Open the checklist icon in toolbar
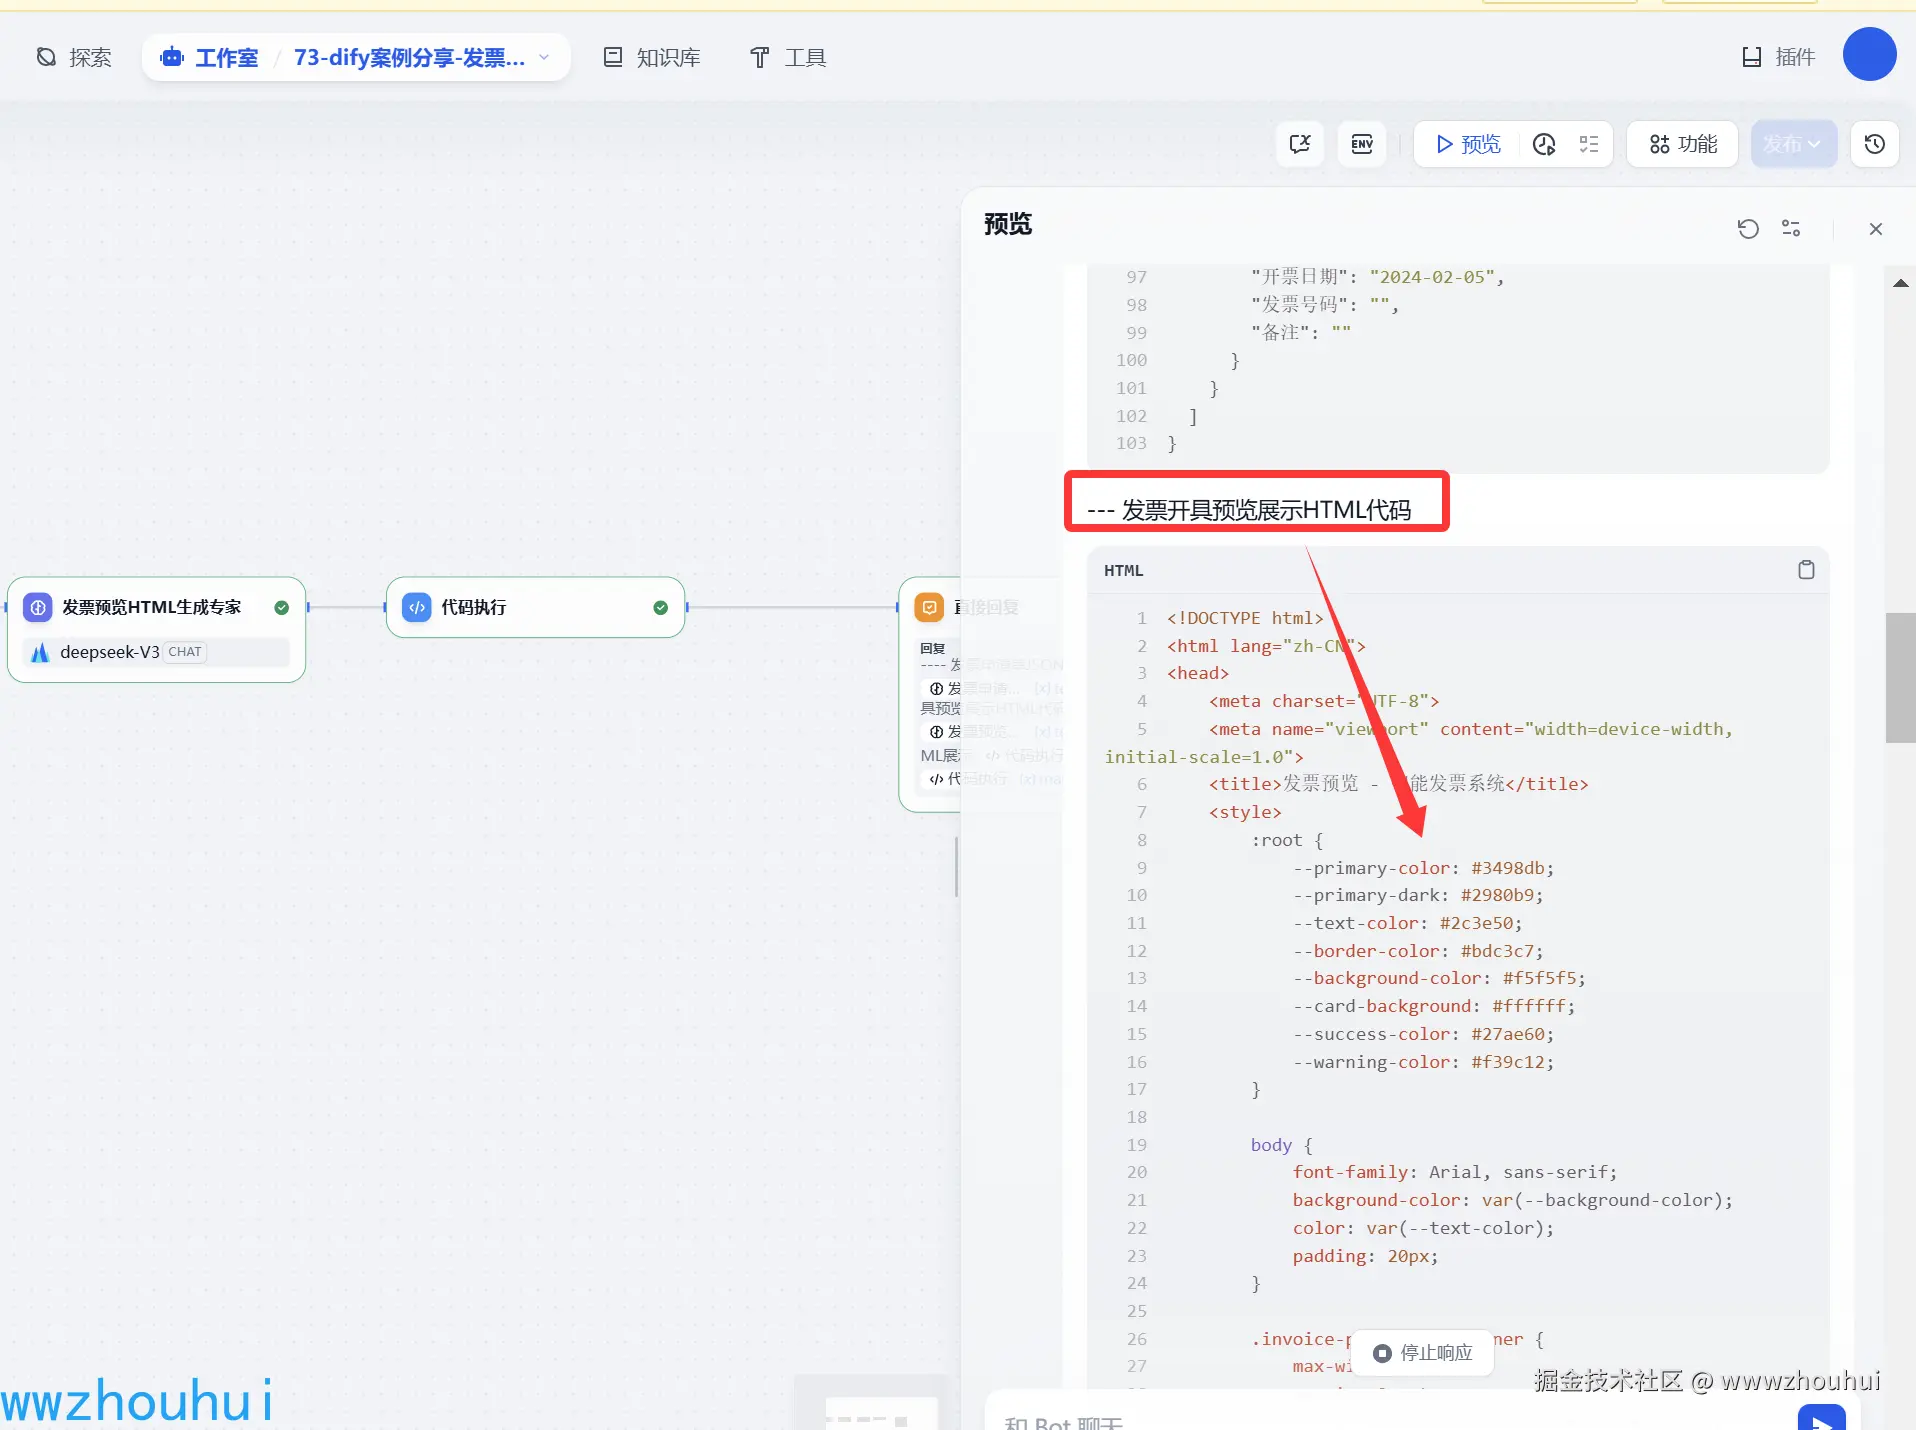Viewport: 1916px width, 1430px height. point(1589,144)
